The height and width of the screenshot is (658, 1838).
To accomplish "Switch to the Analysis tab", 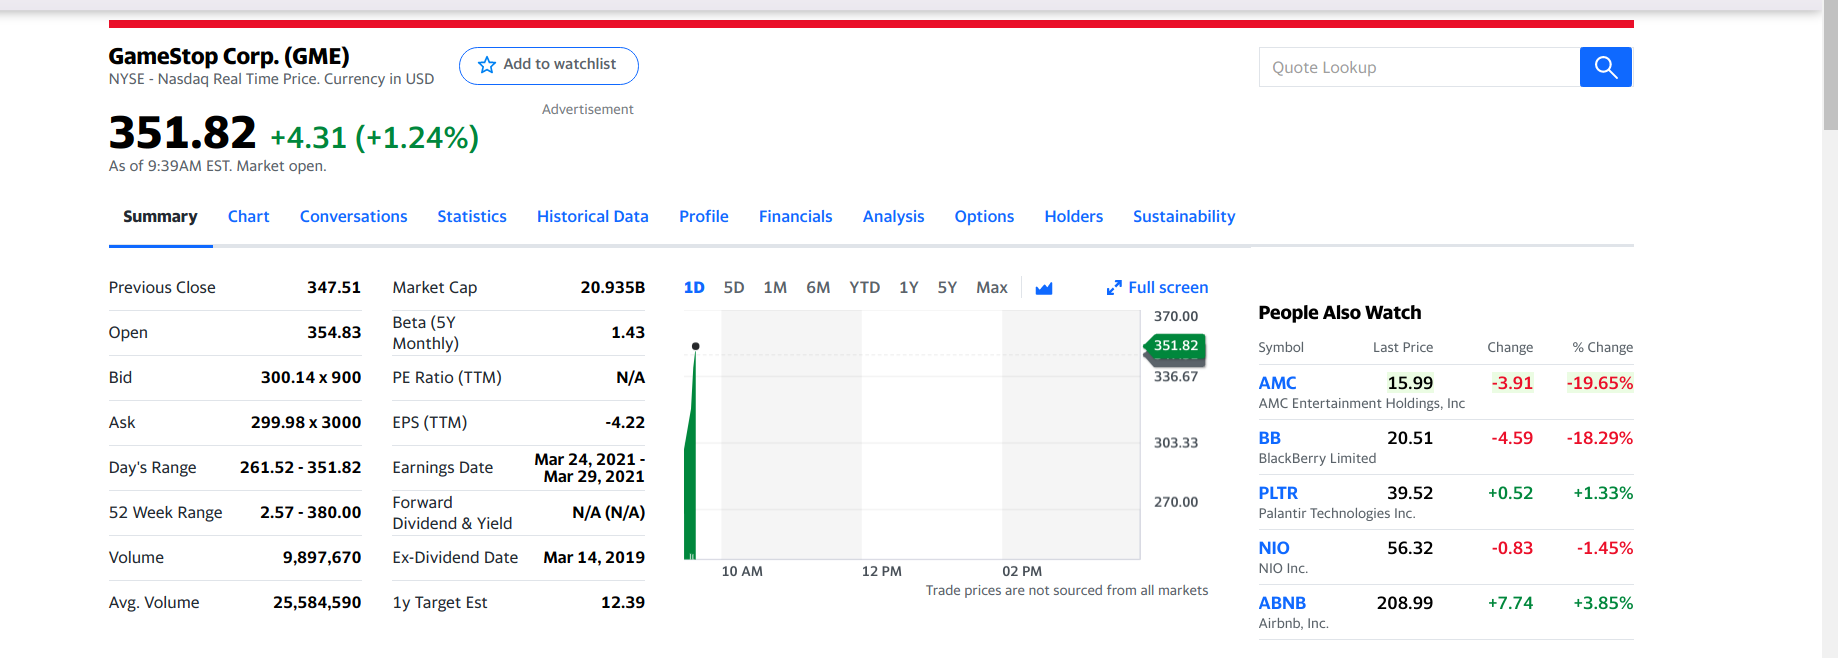I will point(893,217).
